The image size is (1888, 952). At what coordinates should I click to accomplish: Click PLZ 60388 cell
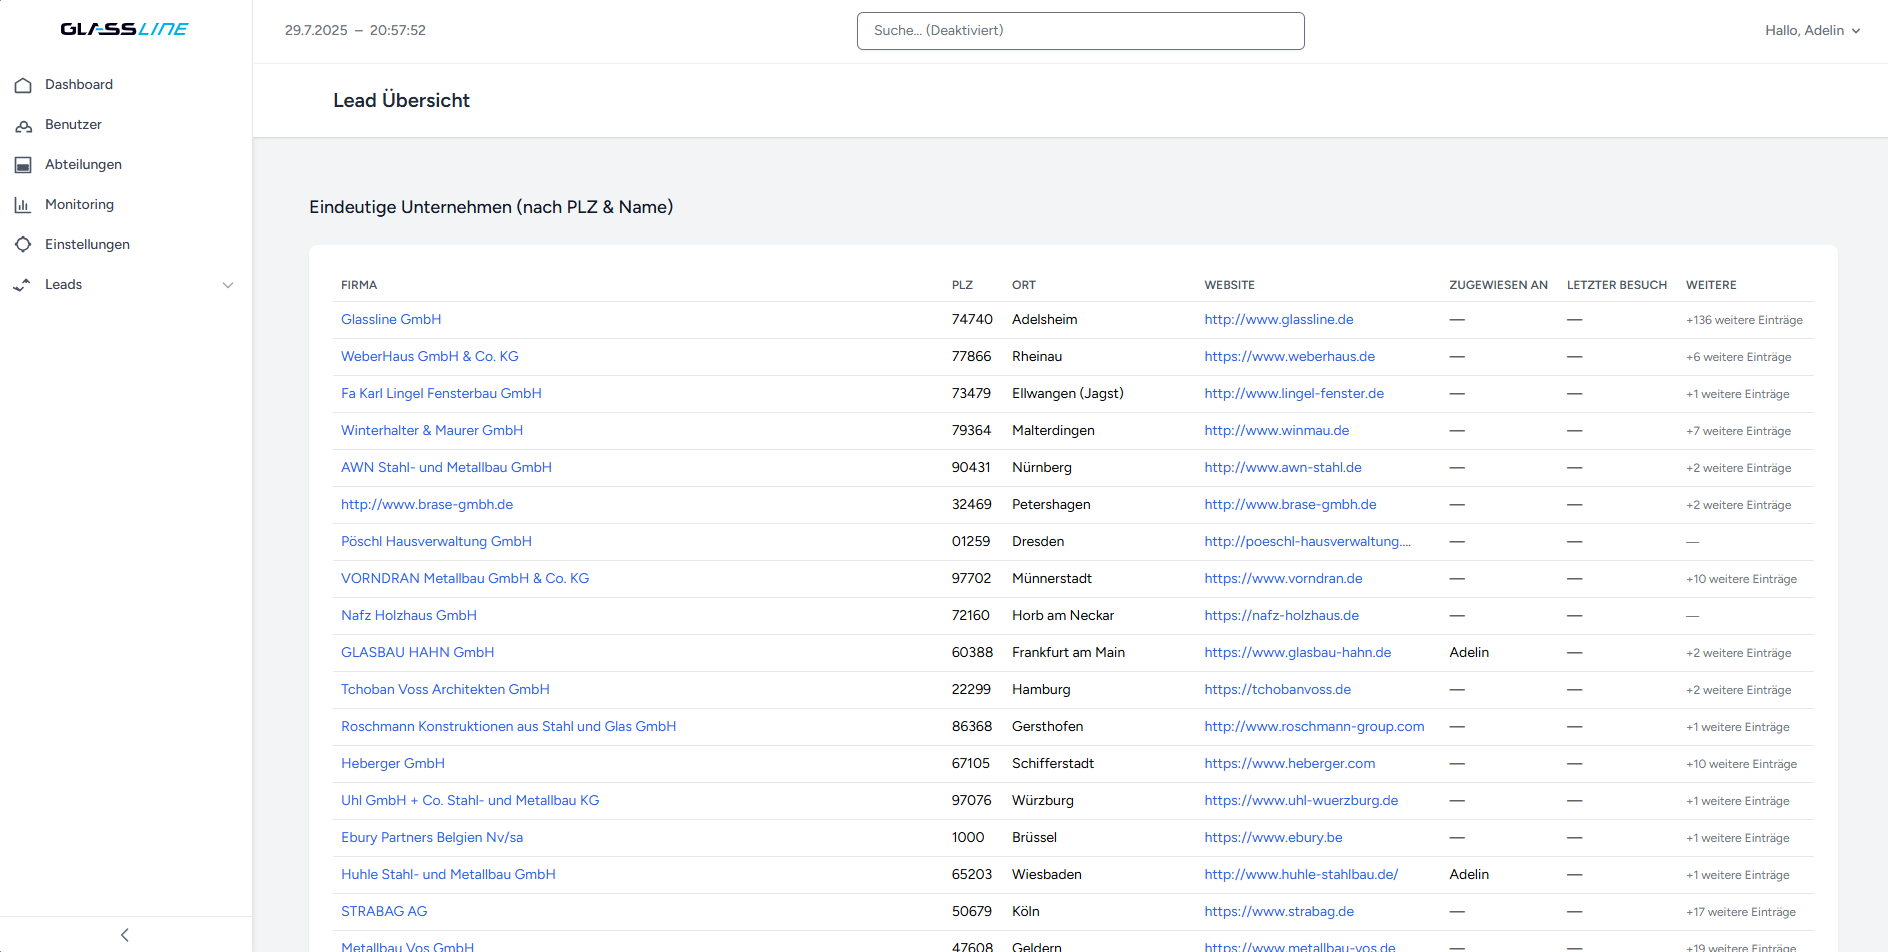tap(972, 653)
